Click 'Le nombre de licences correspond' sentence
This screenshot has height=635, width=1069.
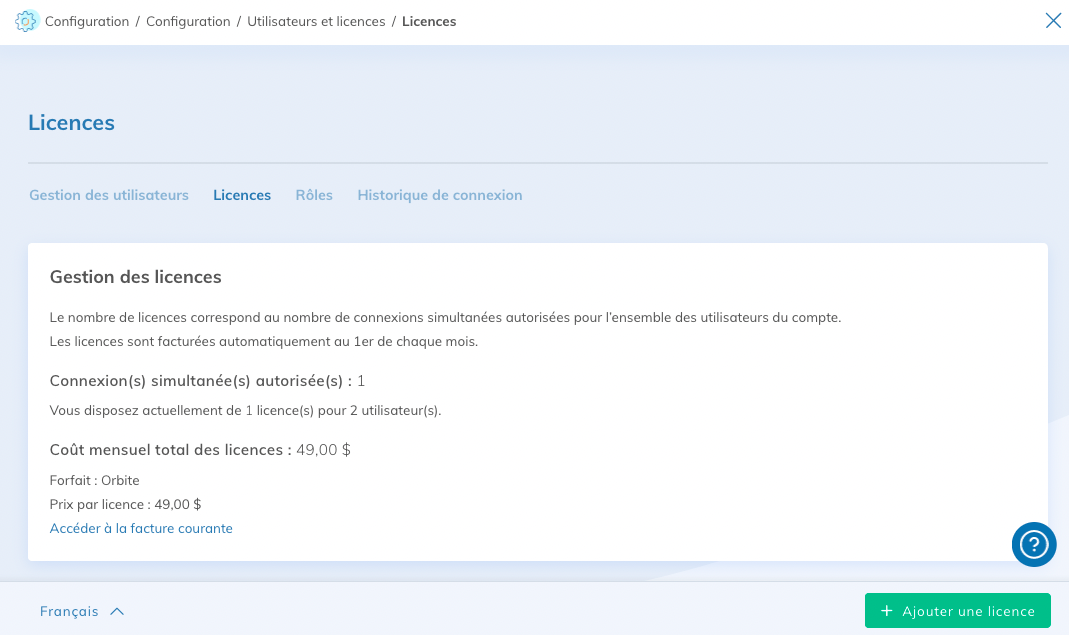click(x=445, y=318)
